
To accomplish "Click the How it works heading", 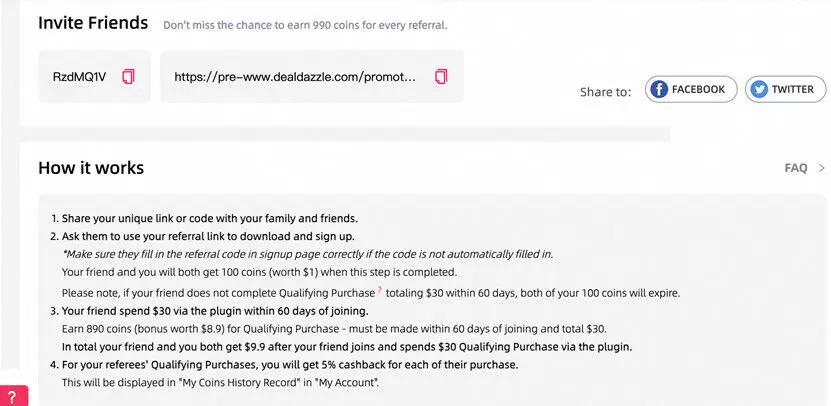I will tap(91, 168).
